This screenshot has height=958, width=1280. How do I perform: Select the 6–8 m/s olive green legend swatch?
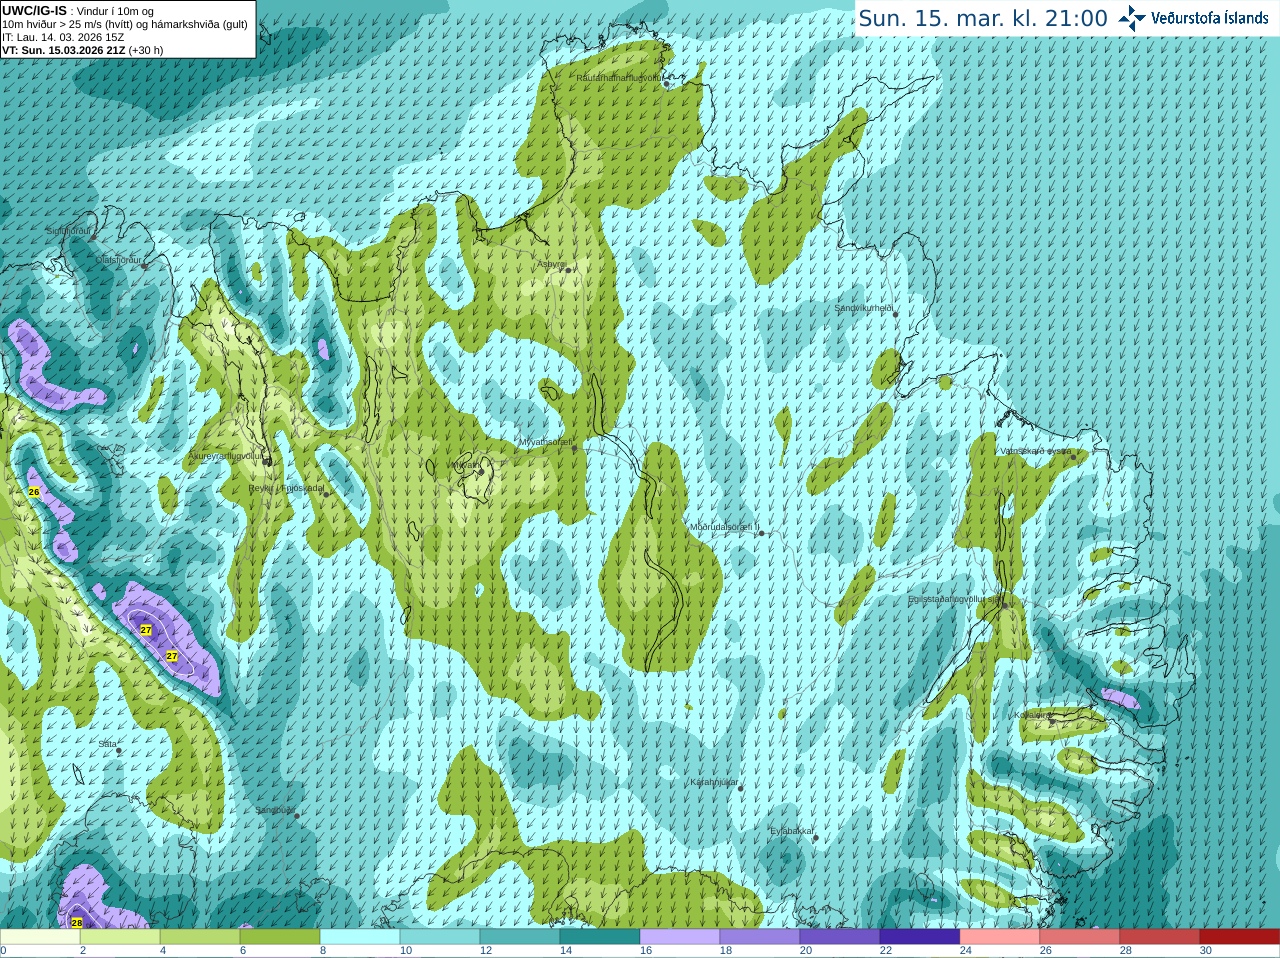click(280, 937)
